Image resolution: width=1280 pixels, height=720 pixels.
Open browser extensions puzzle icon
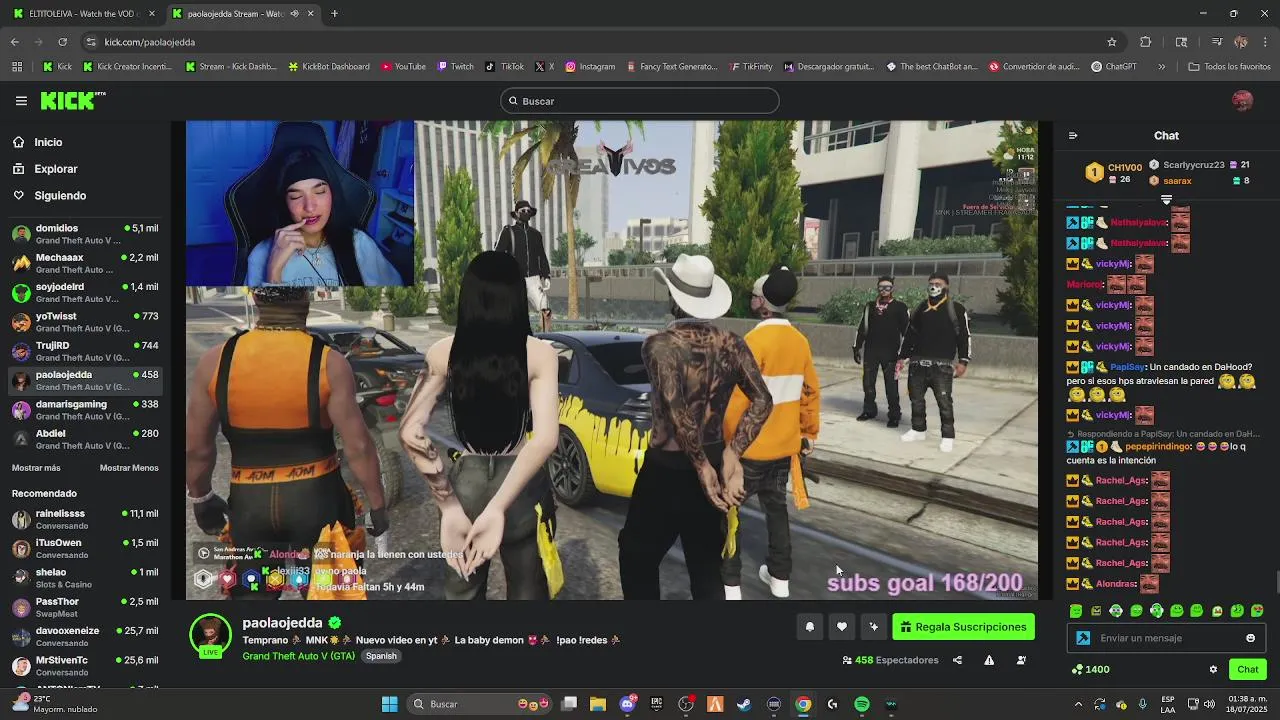(x=1145, y=42)
